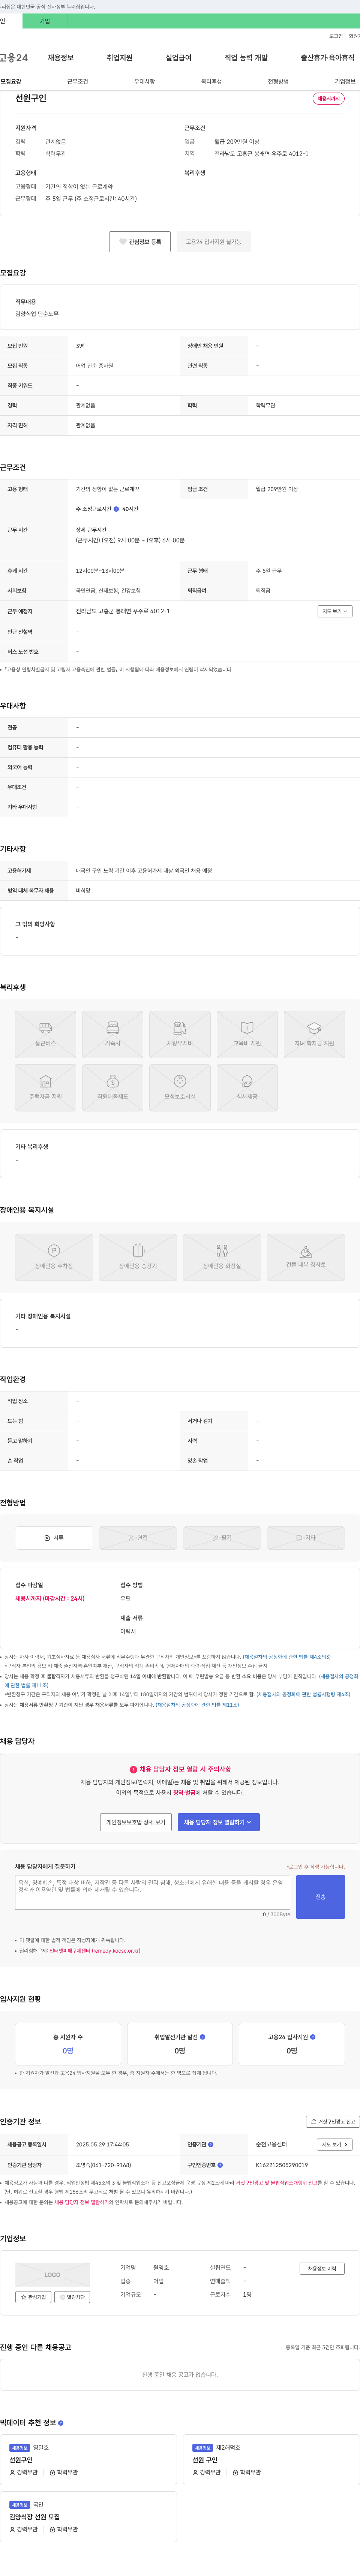The height and width of the screenshot is (2576, 360).
Task: Open the 직업 능력 개발 menu
Action: click(246, 58)
